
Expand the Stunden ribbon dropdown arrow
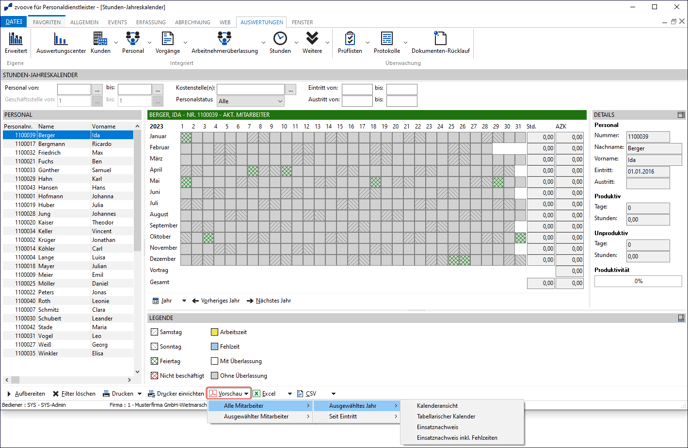tap(296, 43)
